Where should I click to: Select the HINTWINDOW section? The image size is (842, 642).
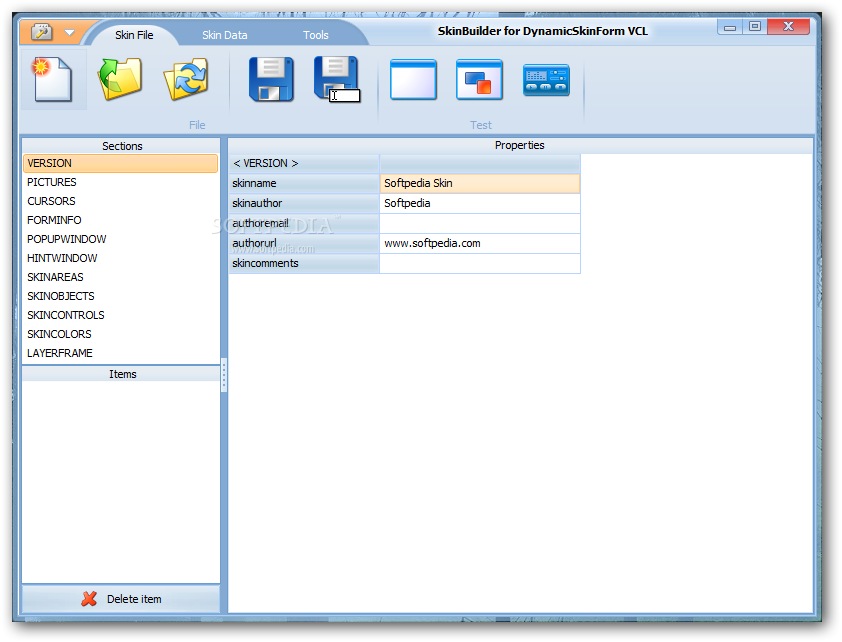click(x=120, y=258)
